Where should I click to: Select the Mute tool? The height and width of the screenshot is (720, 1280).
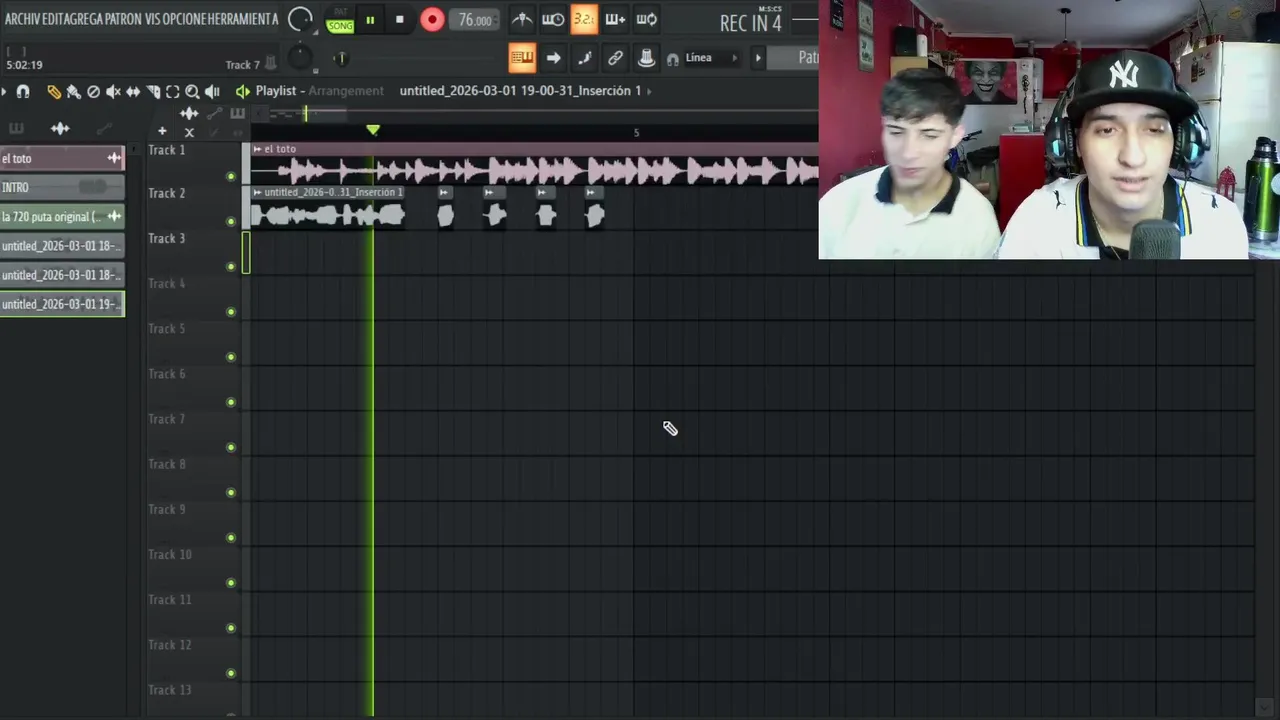113,92
